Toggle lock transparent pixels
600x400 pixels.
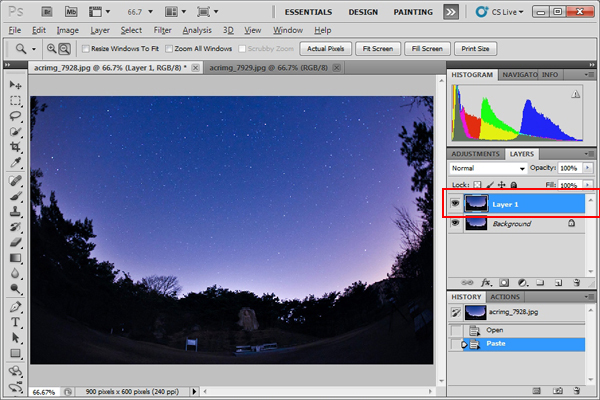pos(477,185)
